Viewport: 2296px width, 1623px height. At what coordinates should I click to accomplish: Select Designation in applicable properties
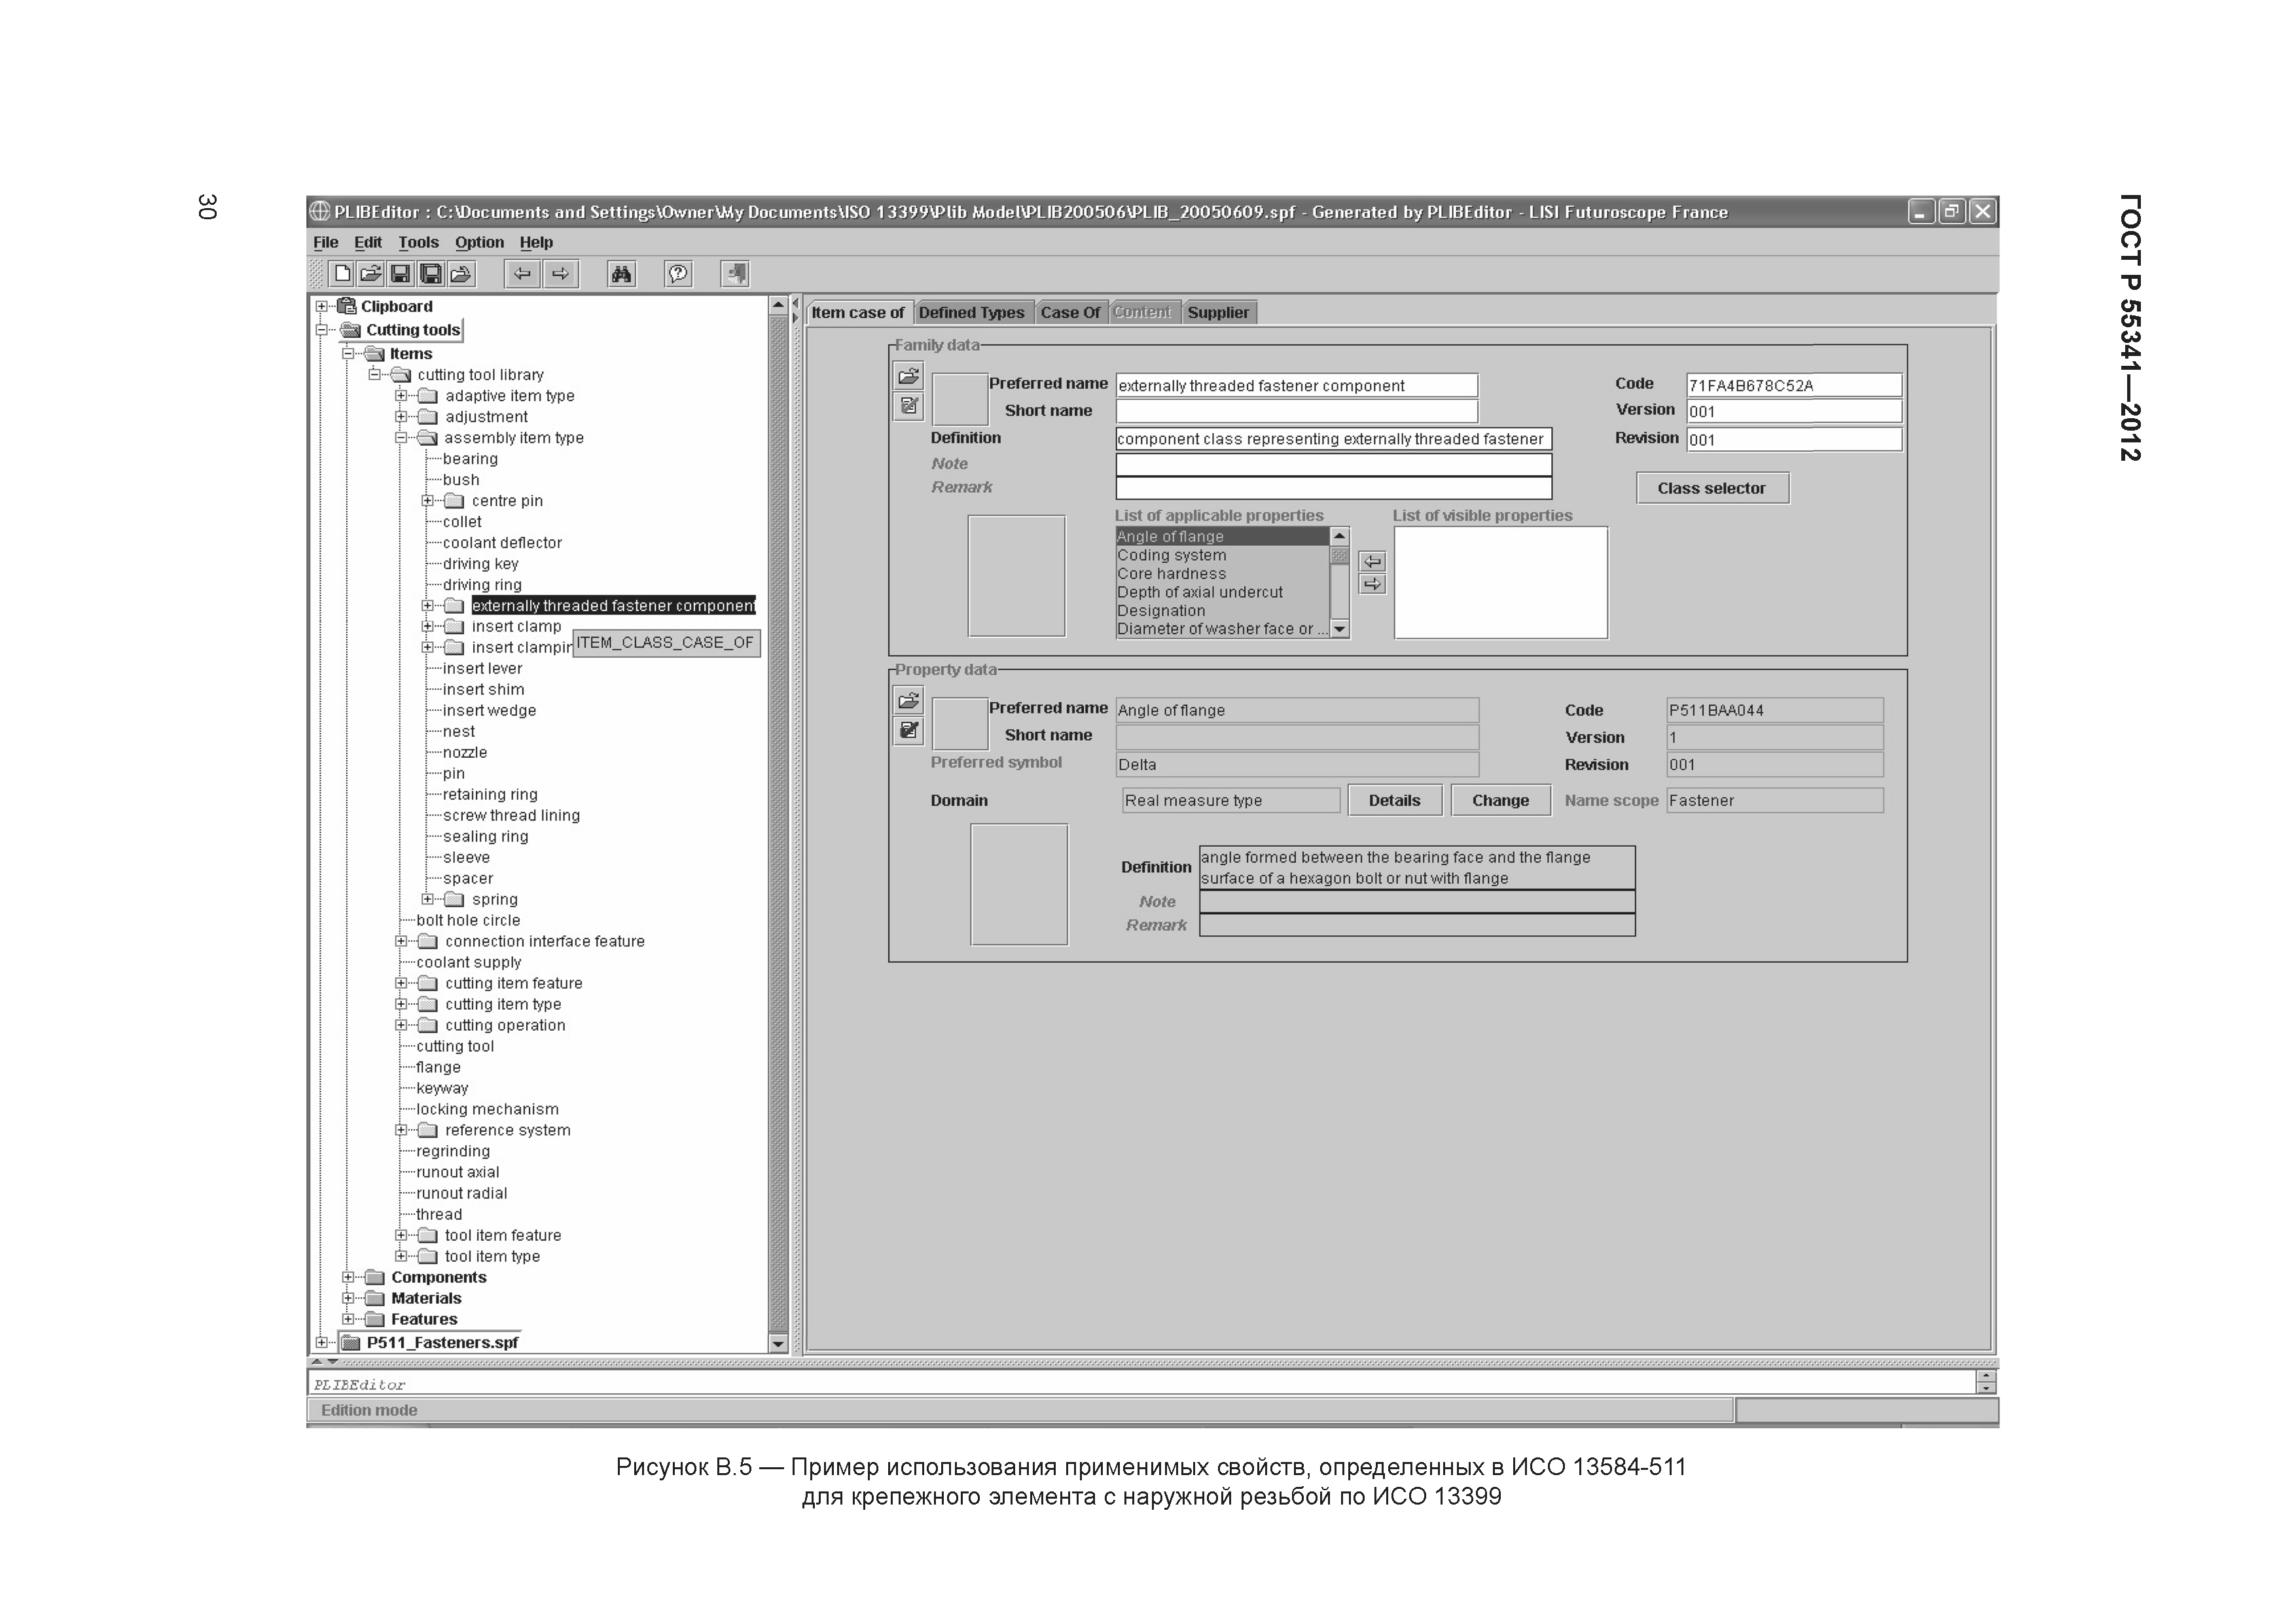(x=1222, y=611)
